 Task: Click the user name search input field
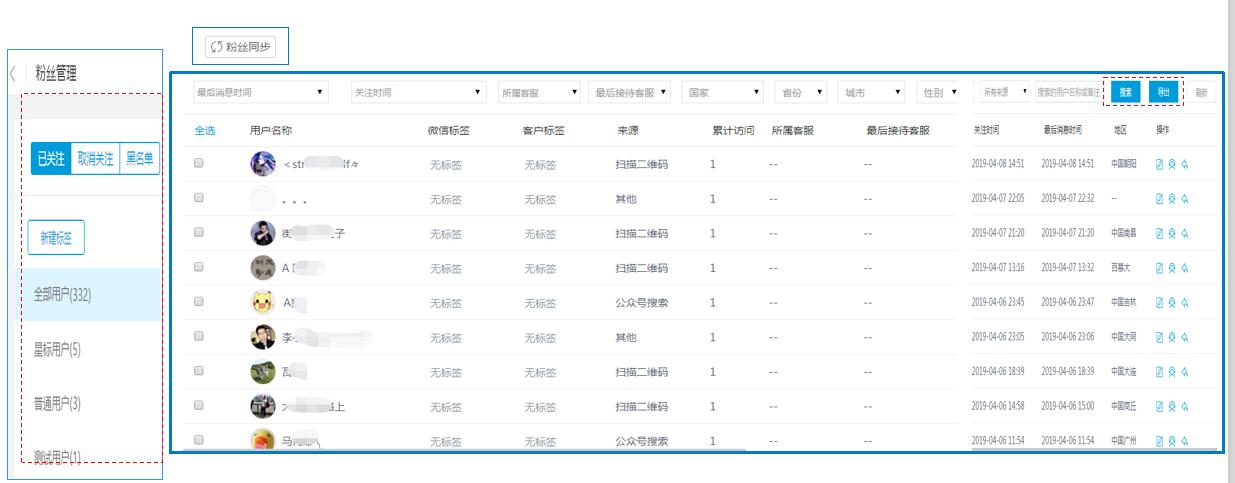[x=1068, y=92]
